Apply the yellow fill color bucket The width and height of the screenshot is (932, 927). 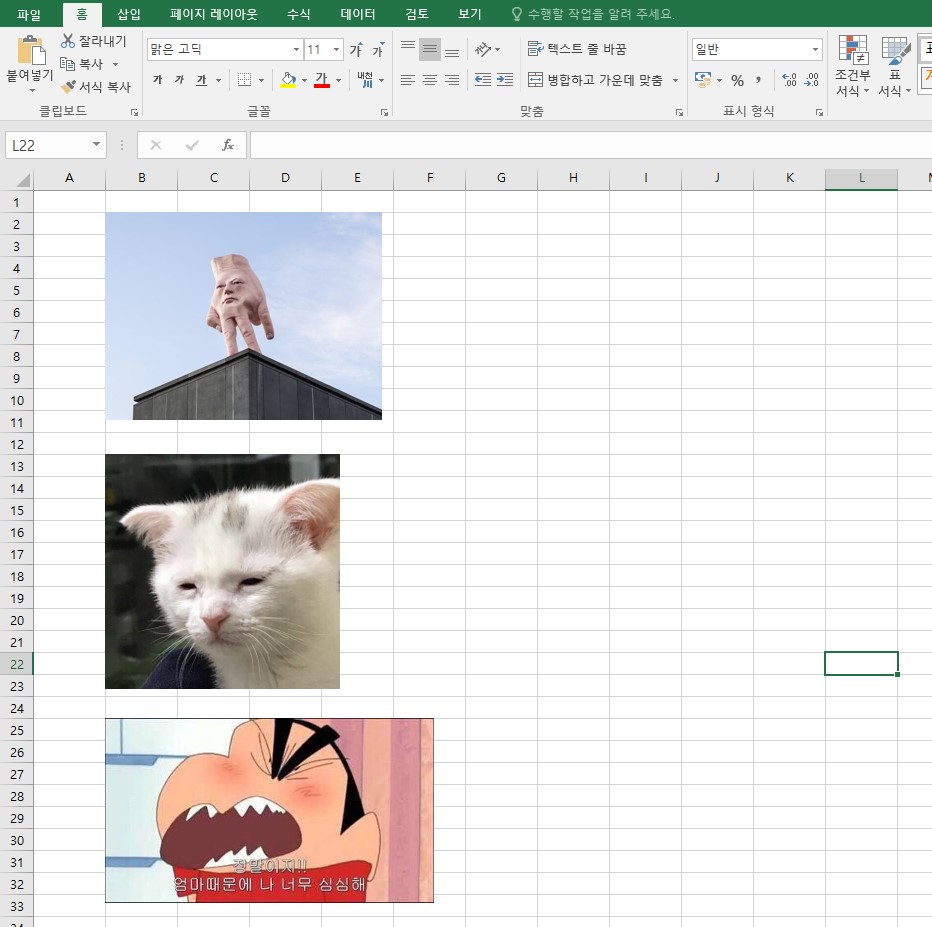pos(288,80)
